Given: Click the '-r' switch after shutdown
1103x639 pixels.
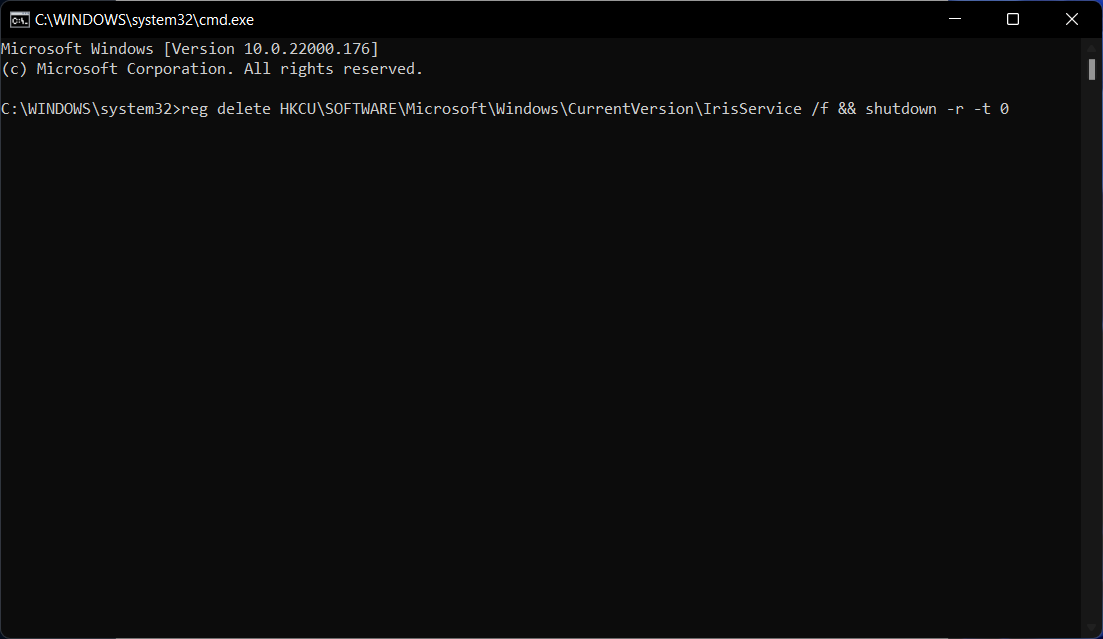Looking at the screenshot, I should [955, 109].
